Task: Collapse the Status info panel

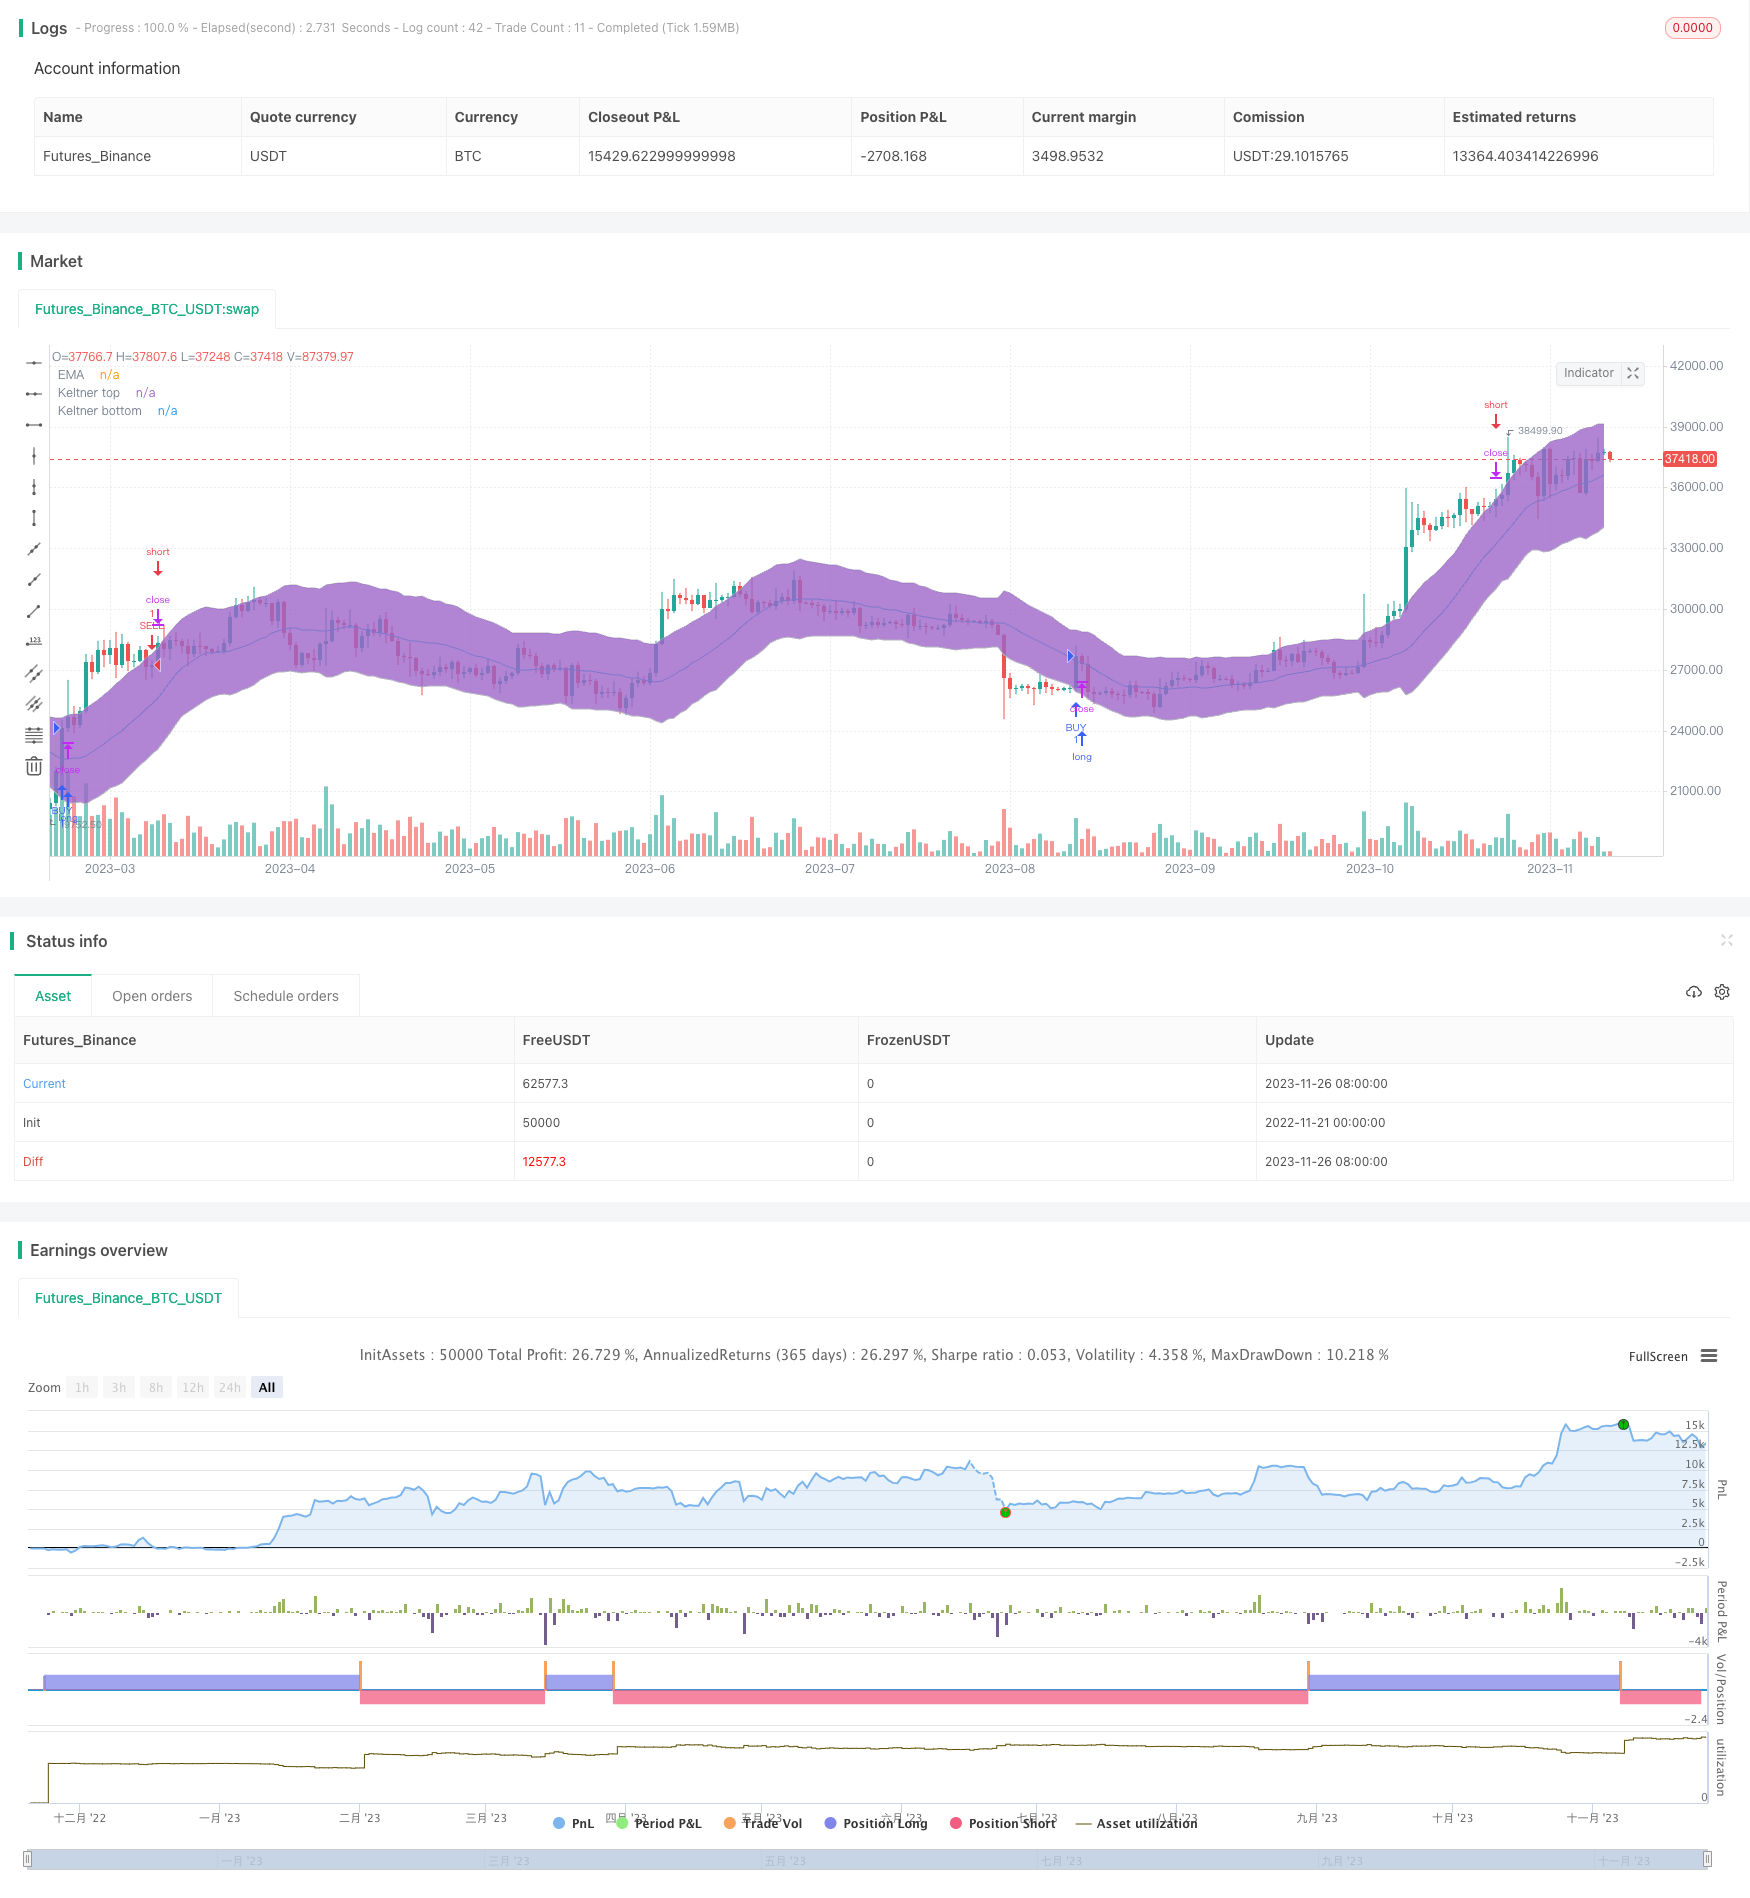Action: click(x=1726, y=940)
